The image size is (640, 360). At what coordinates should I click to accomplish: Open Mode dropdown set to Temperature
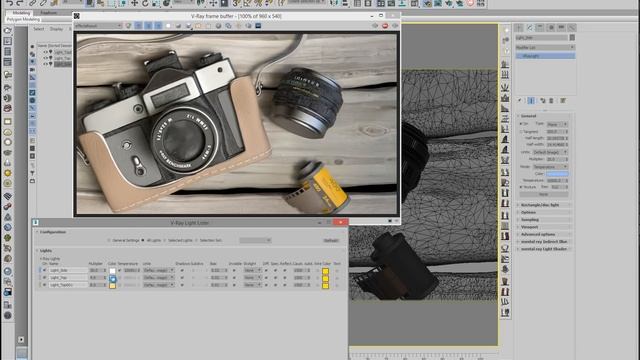[550, 167]
